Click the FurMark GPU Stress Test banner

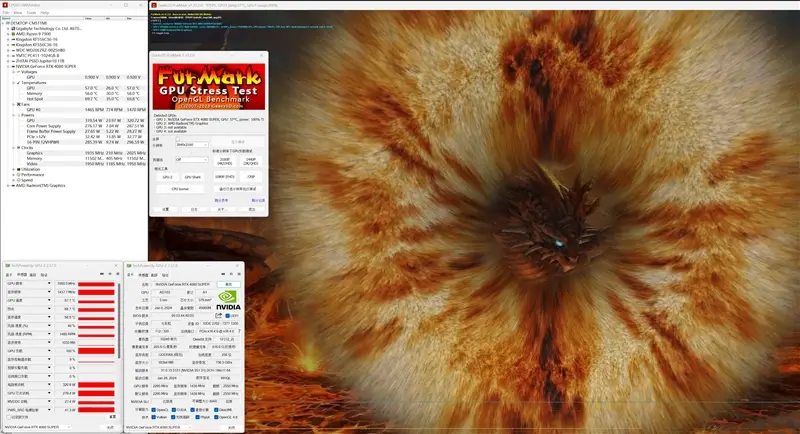coord(209,86)
